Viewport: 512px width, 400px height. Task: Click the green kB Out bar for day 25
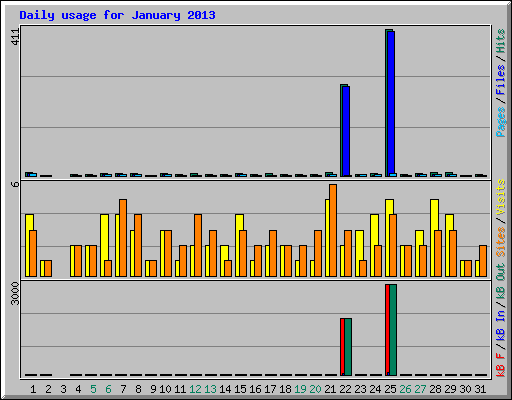pyautogui.click(x=393, y=330)
